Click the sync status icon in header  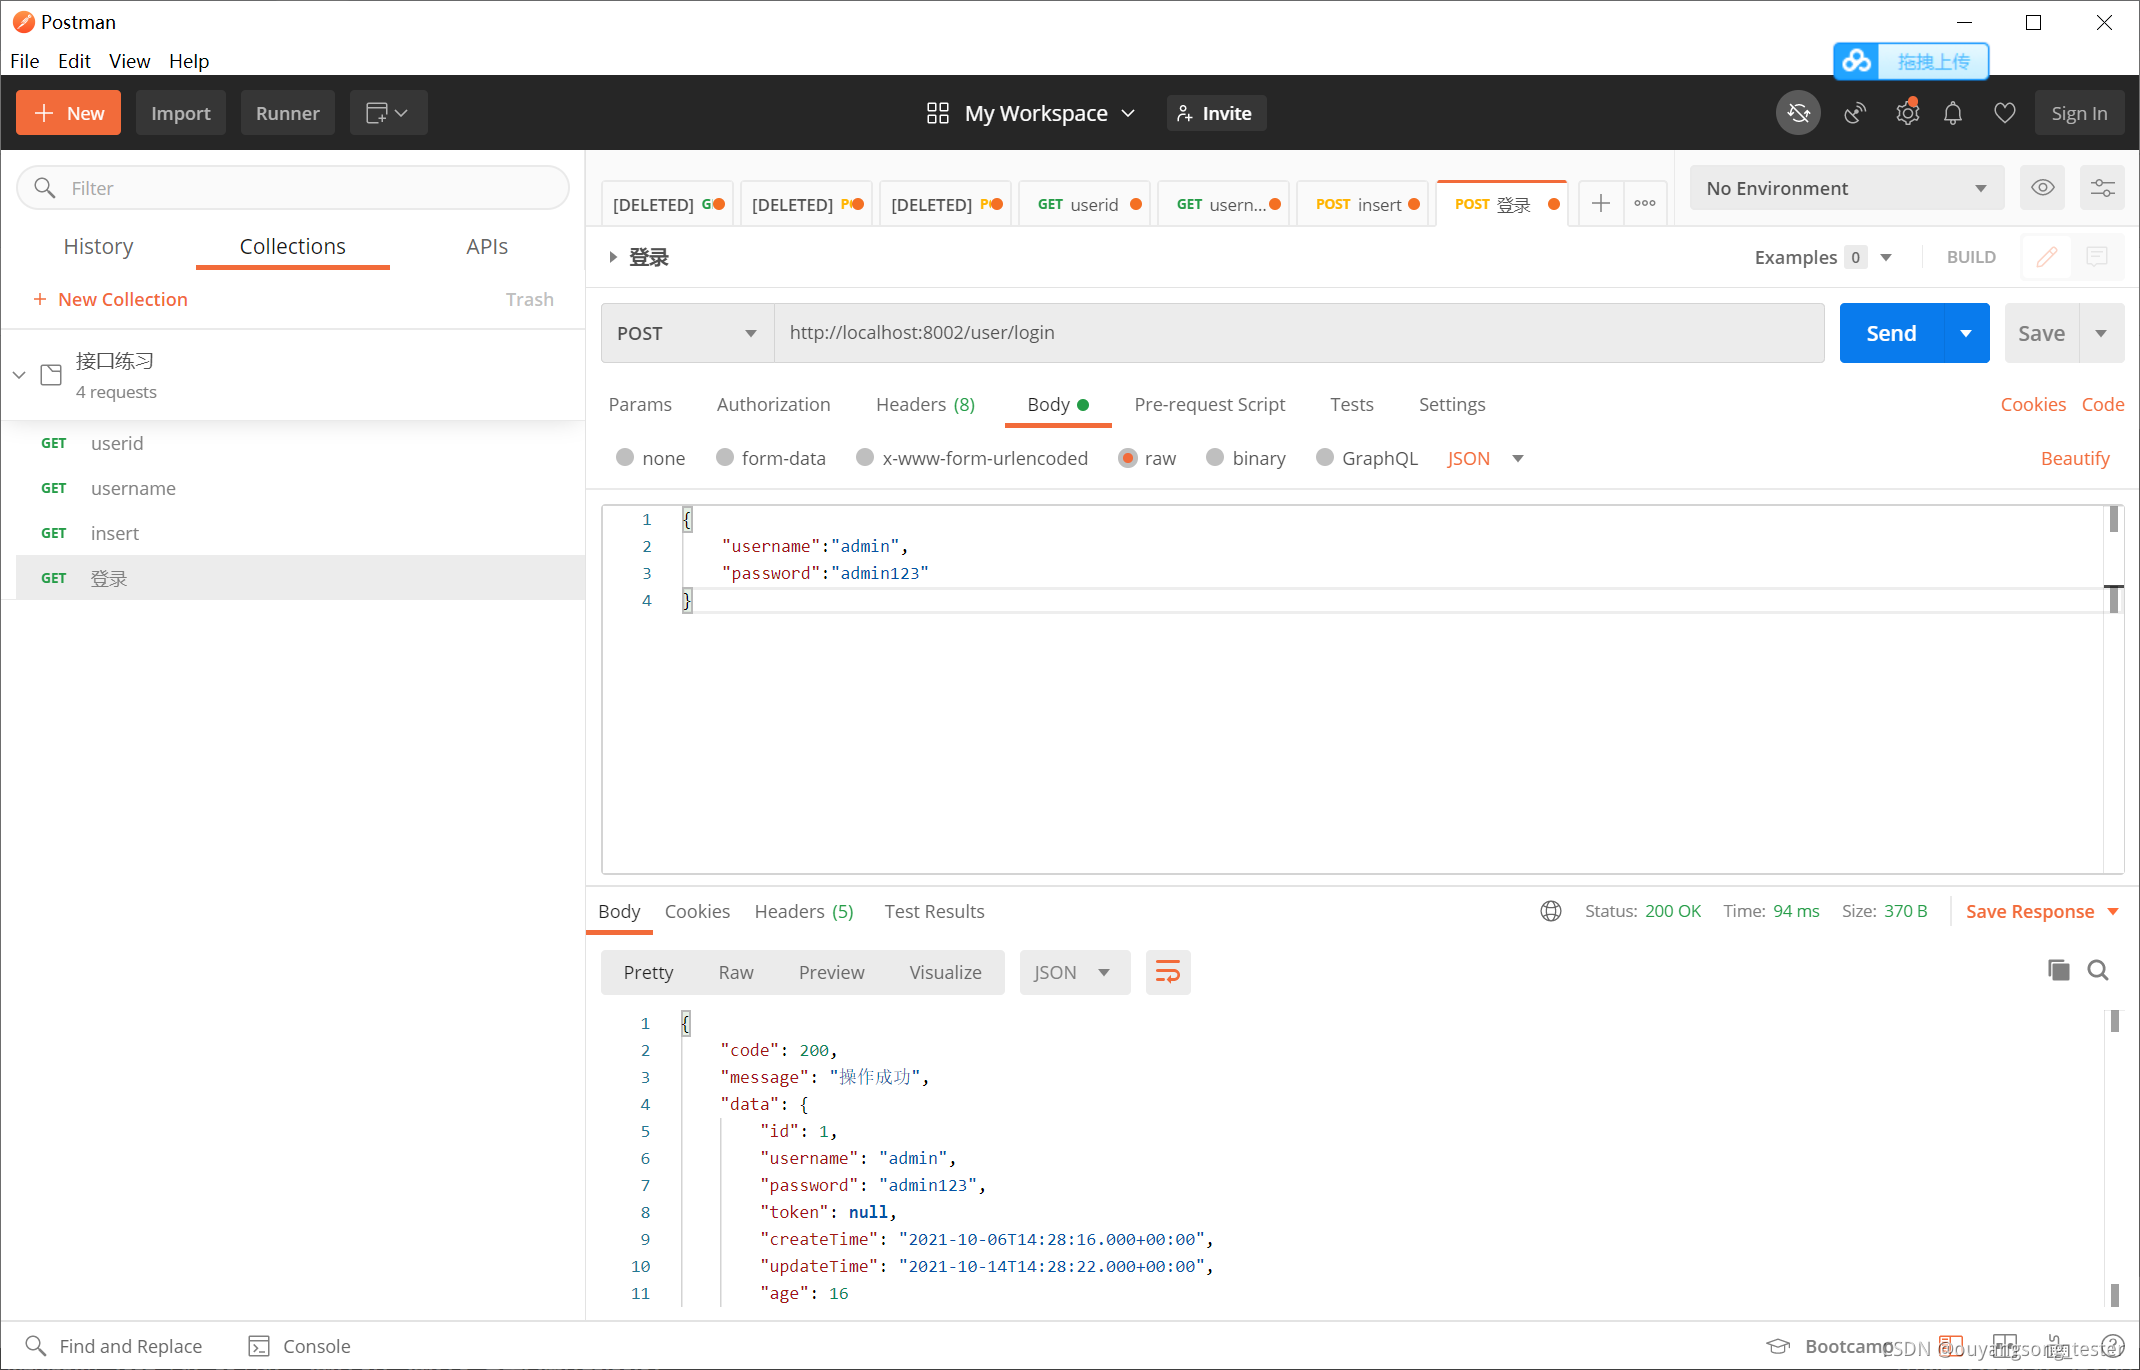coord(1797,113)
